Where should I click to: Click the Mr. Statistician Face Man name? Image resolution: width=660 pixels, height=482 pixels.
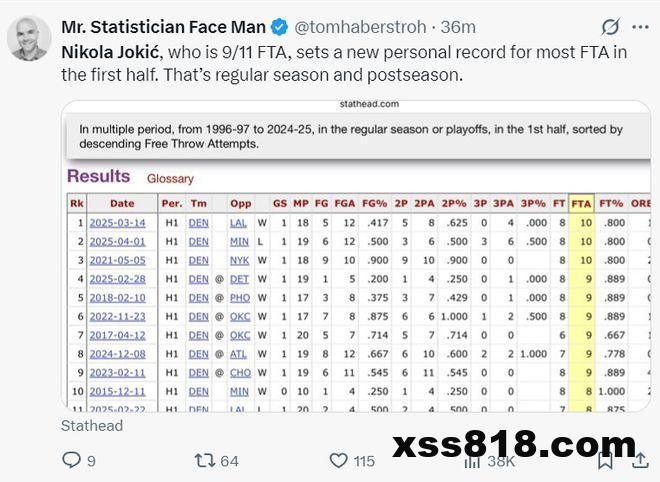164,27
